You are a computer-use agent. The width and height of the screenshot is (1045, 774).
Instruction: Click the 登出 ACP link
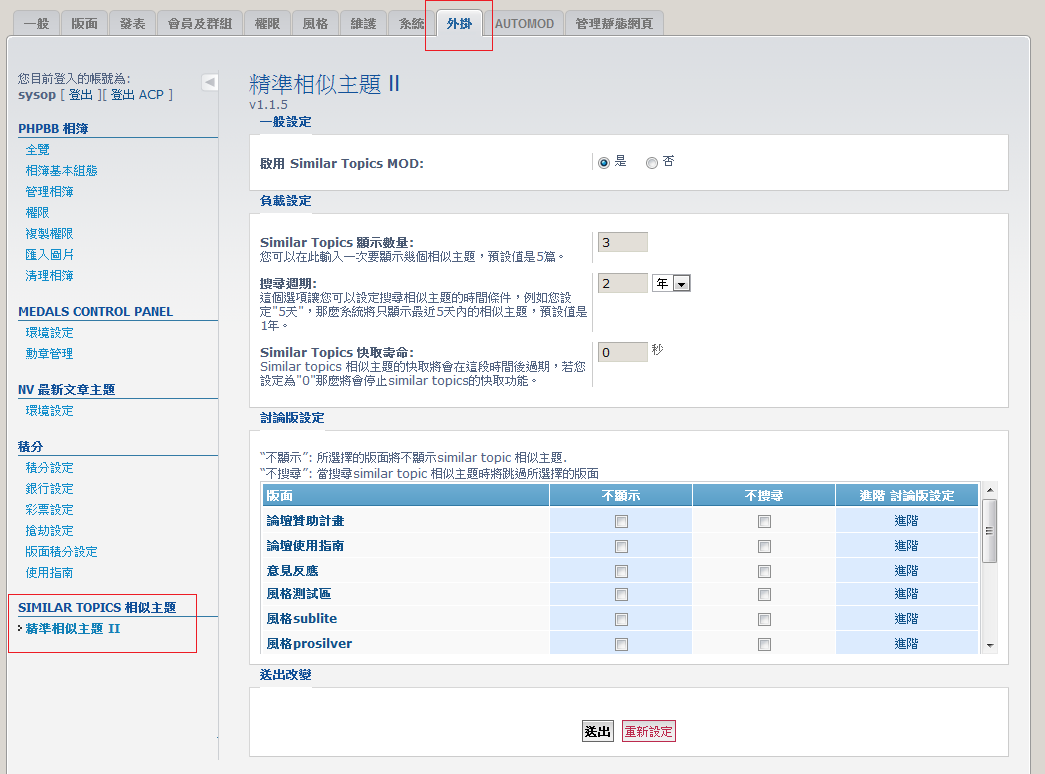point(137,94)
